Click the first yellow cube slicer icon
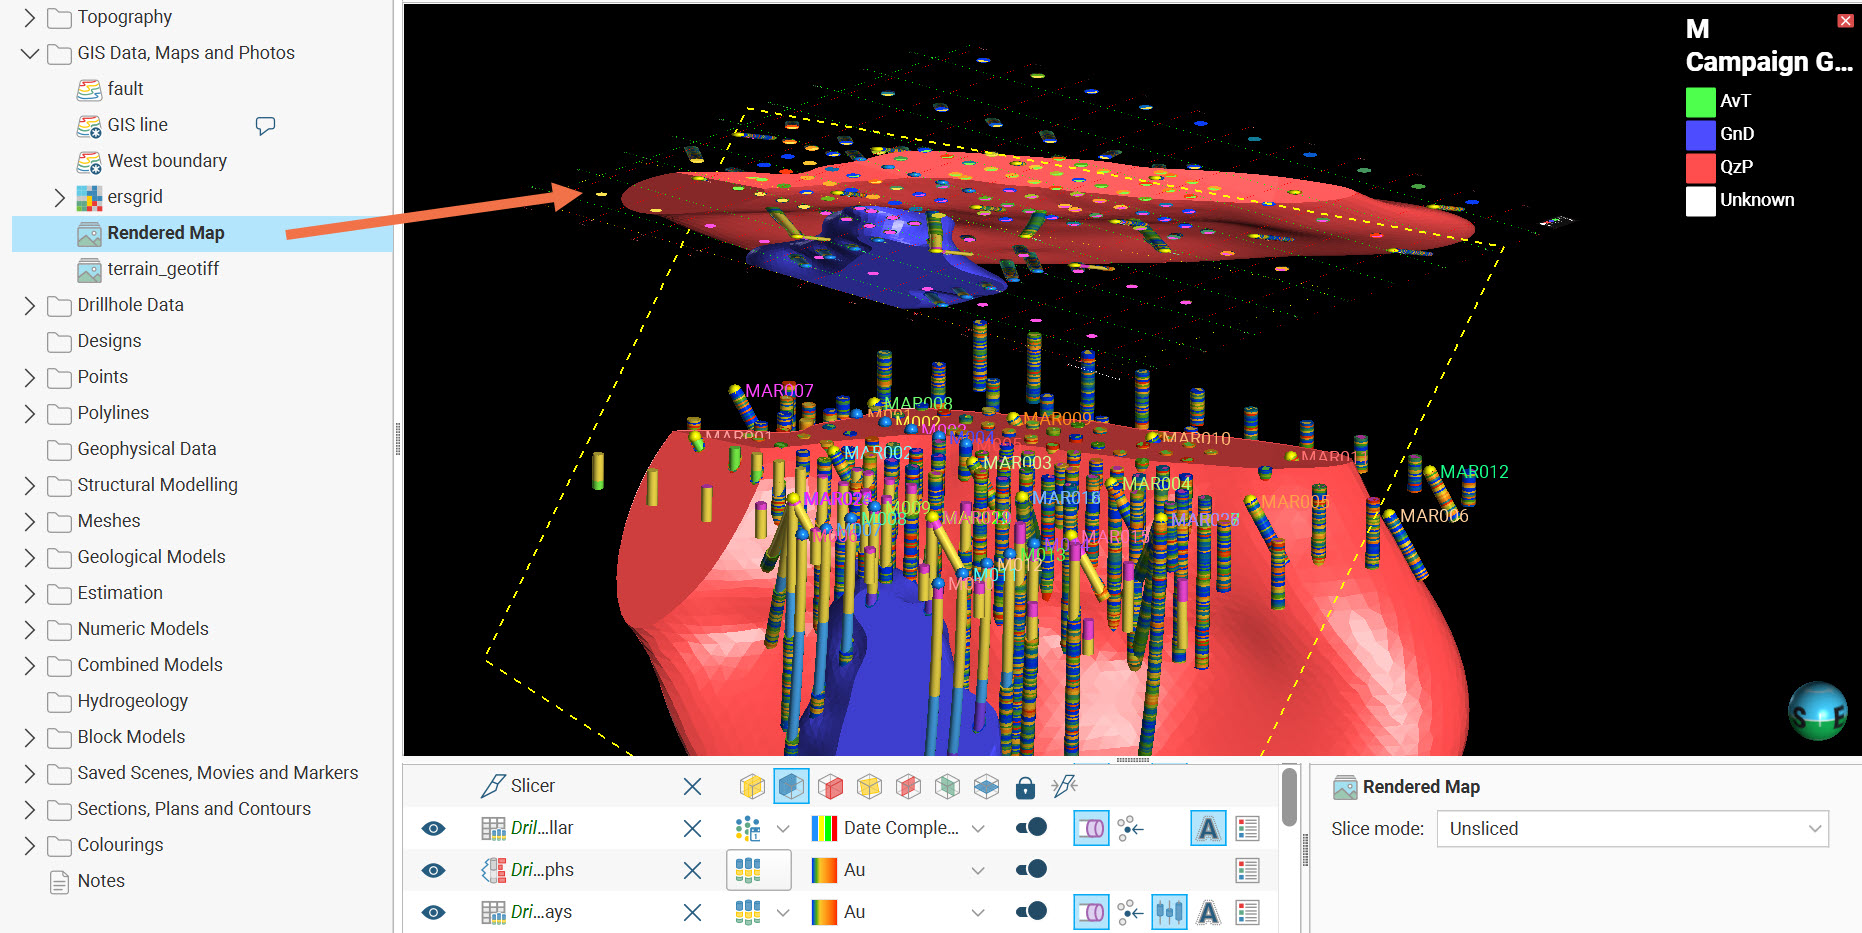The height and width of the screenshot is (933, 1862). tap(752, 787)
